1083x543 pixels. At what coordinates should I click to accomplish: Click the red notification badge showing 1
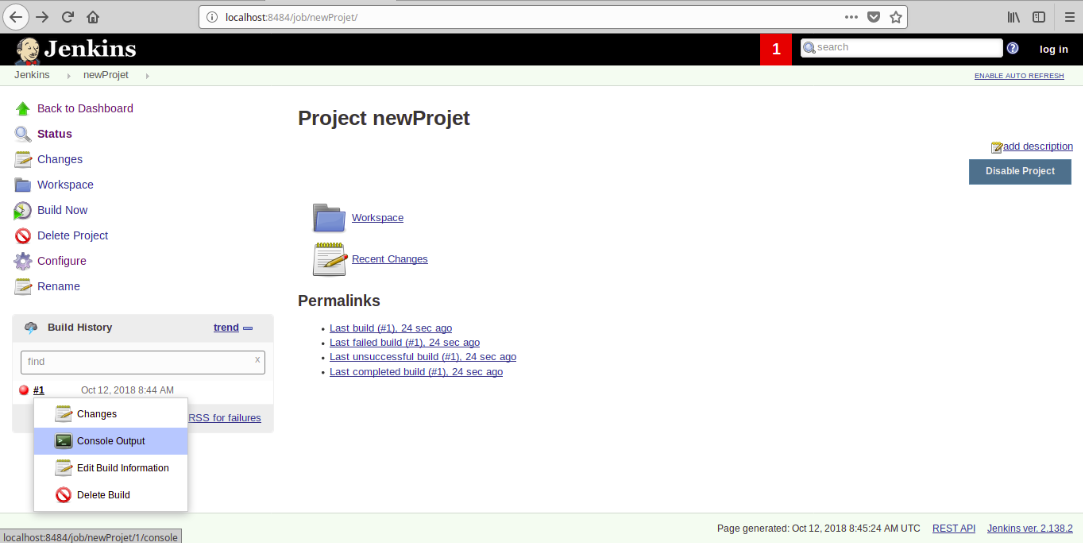tap(776, 49)
